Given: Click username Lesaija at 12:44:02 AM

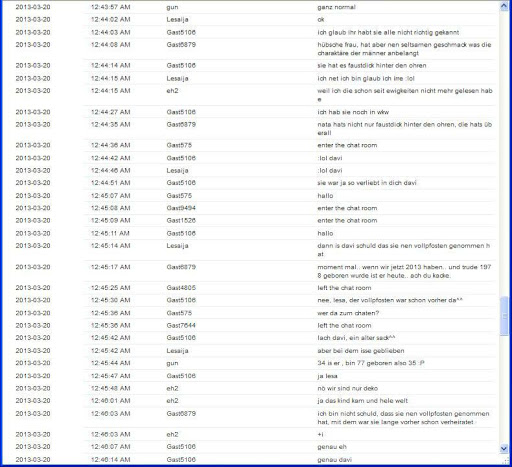Looking at the screenshot, I should pyautogui.click(x=177, y=20).
